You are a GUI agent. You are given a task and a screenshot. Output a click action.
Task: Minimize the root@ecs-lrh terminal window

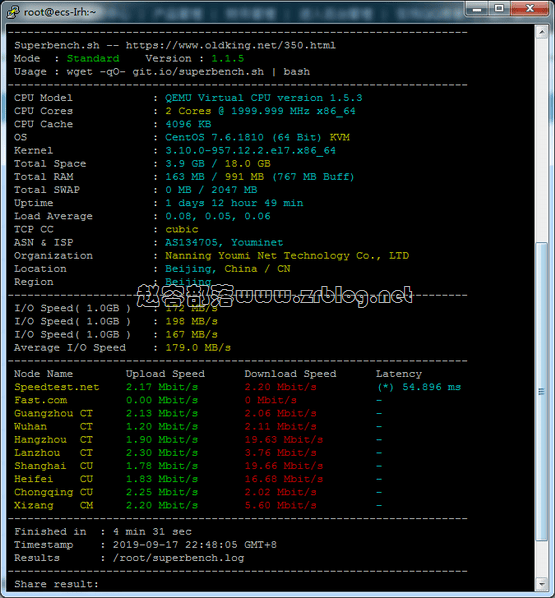click(x=477, y=8)
